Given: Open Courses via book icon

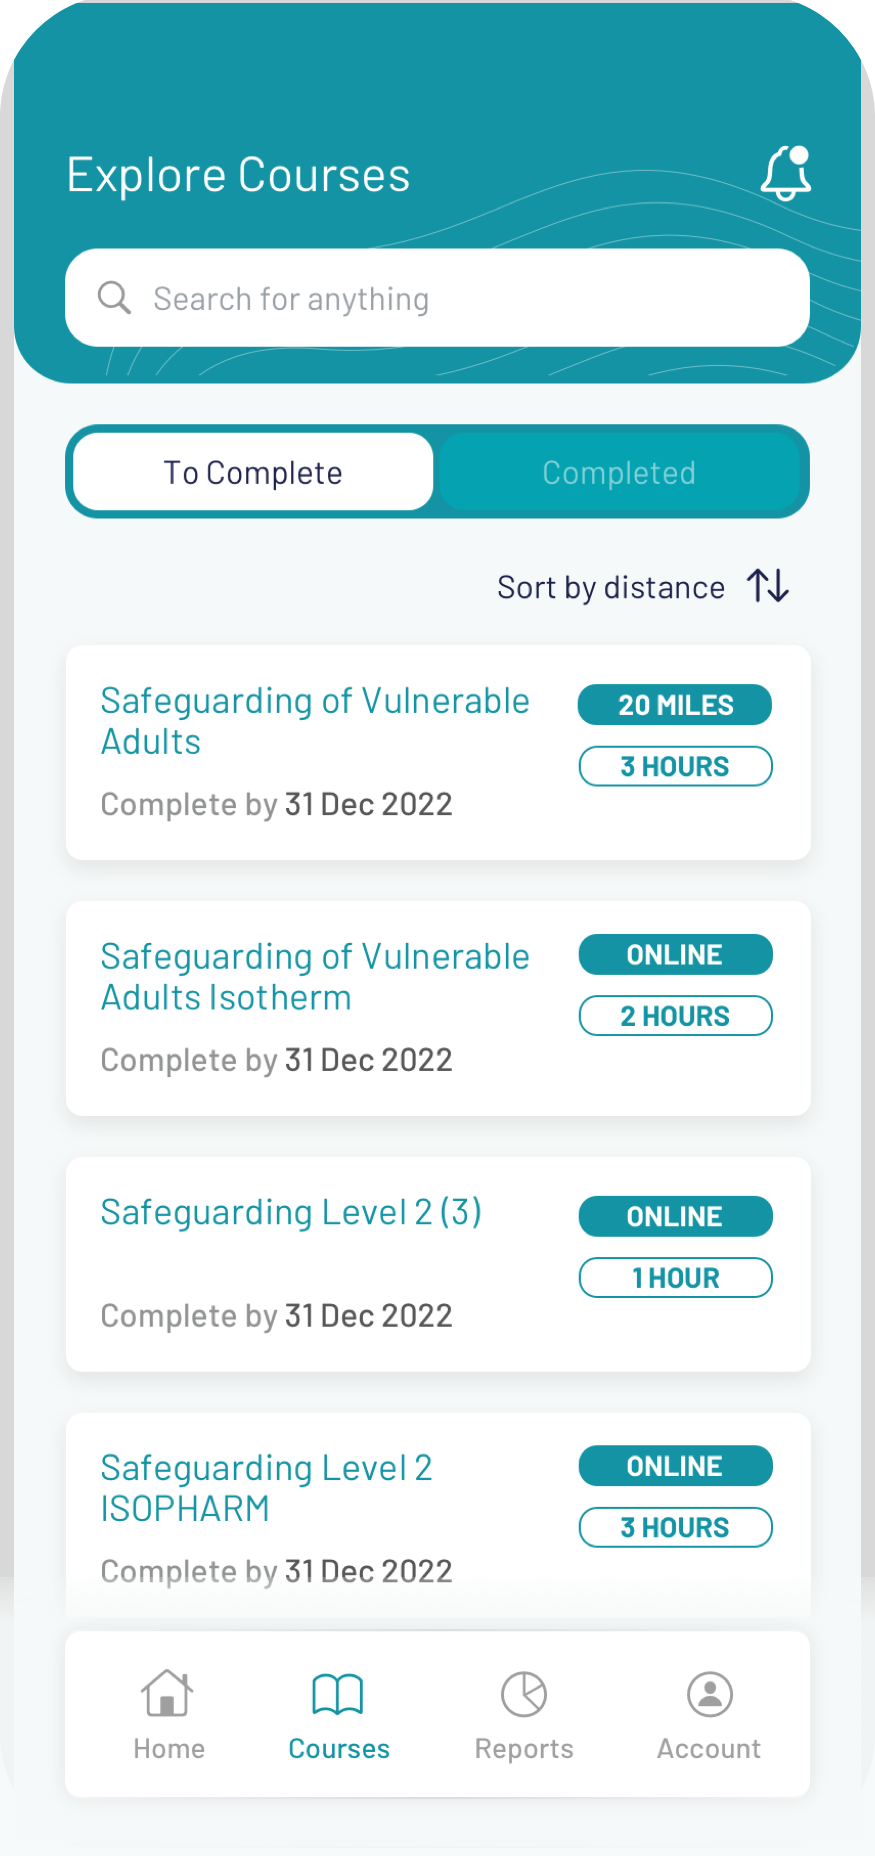Looking at the screenshot, I should click(338, 1694).
